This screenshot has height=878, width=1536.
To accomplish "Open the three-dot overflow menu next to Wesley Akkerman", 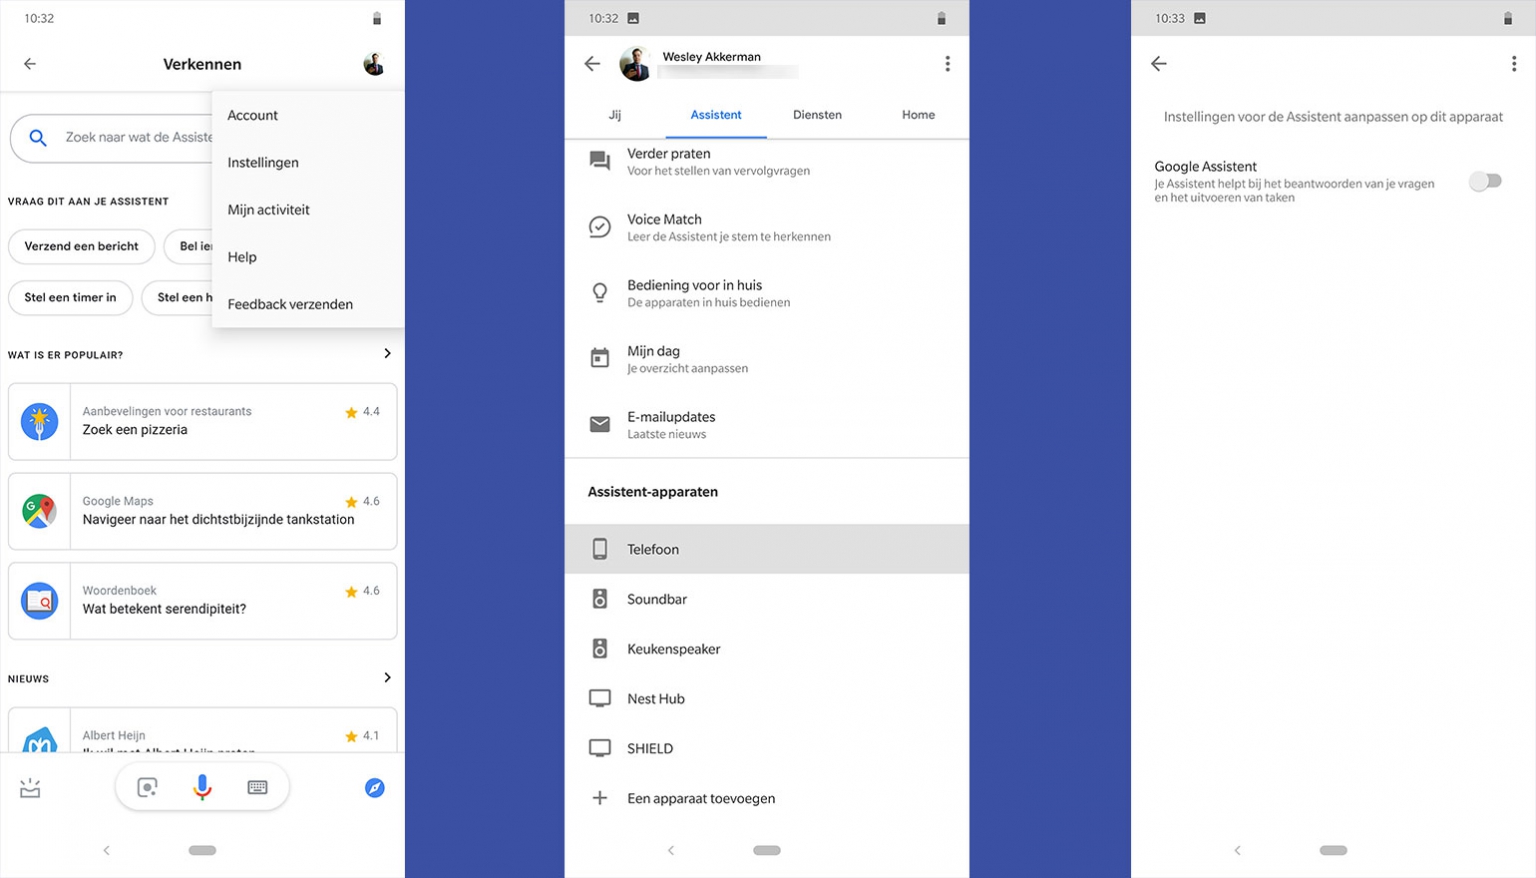I will [947, 63].
